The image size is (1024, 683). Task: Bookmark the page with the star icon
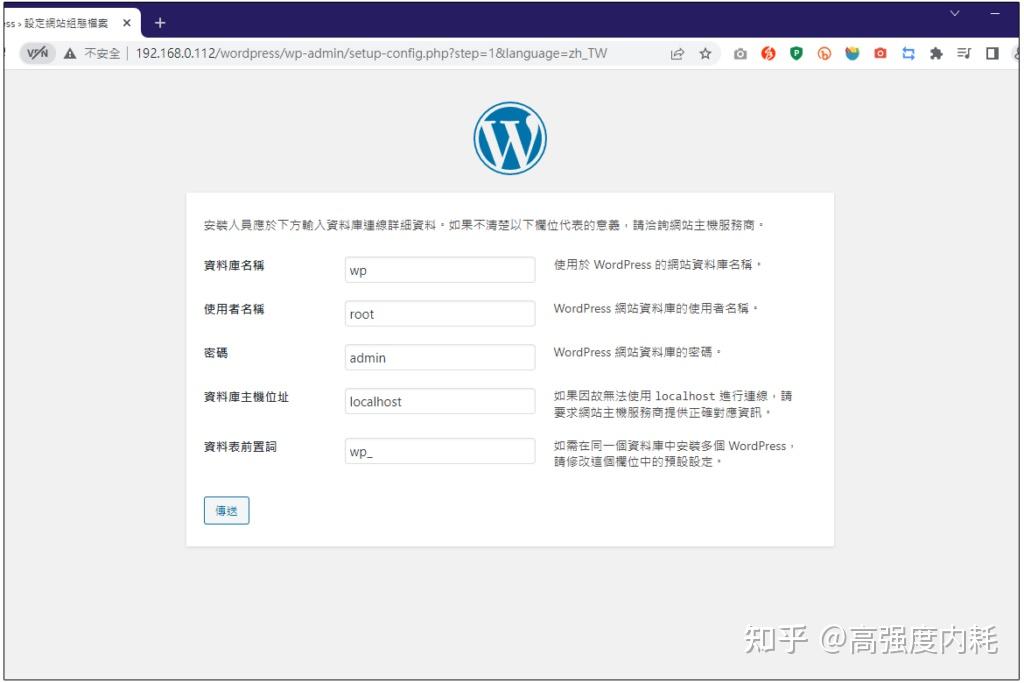coord(706,53)
